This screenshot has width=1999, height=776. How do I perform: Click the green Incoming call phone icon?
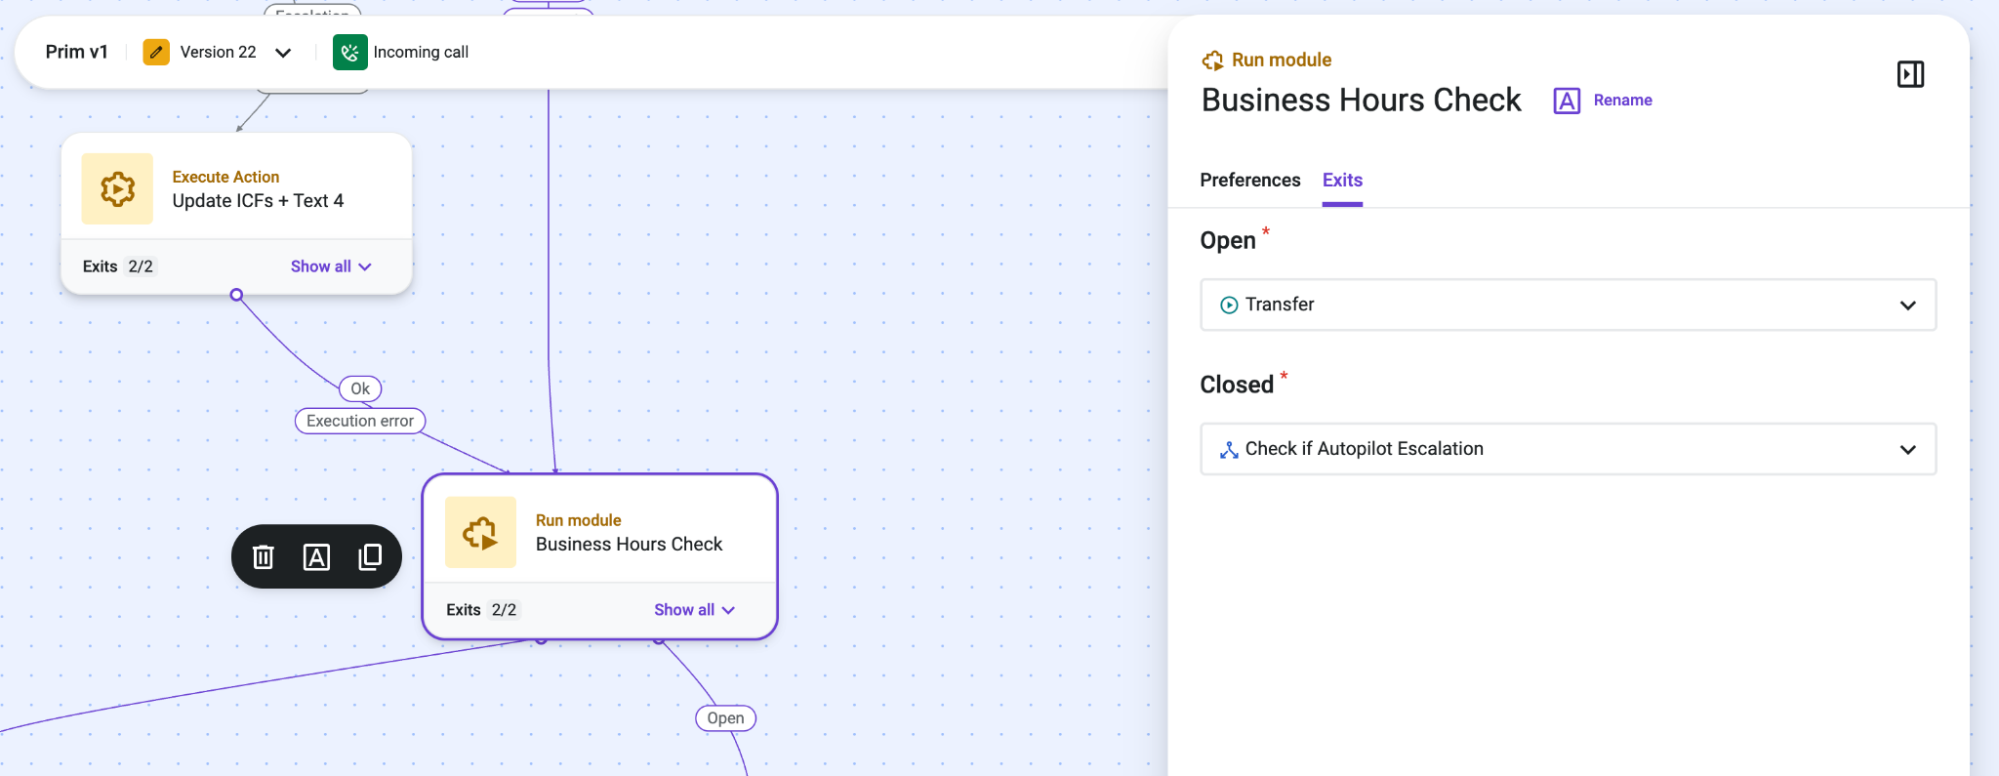point(350,52)
